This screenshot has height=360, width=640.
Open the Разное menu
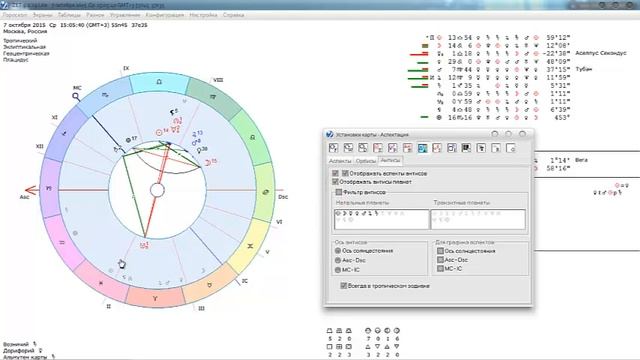point(95,15)
